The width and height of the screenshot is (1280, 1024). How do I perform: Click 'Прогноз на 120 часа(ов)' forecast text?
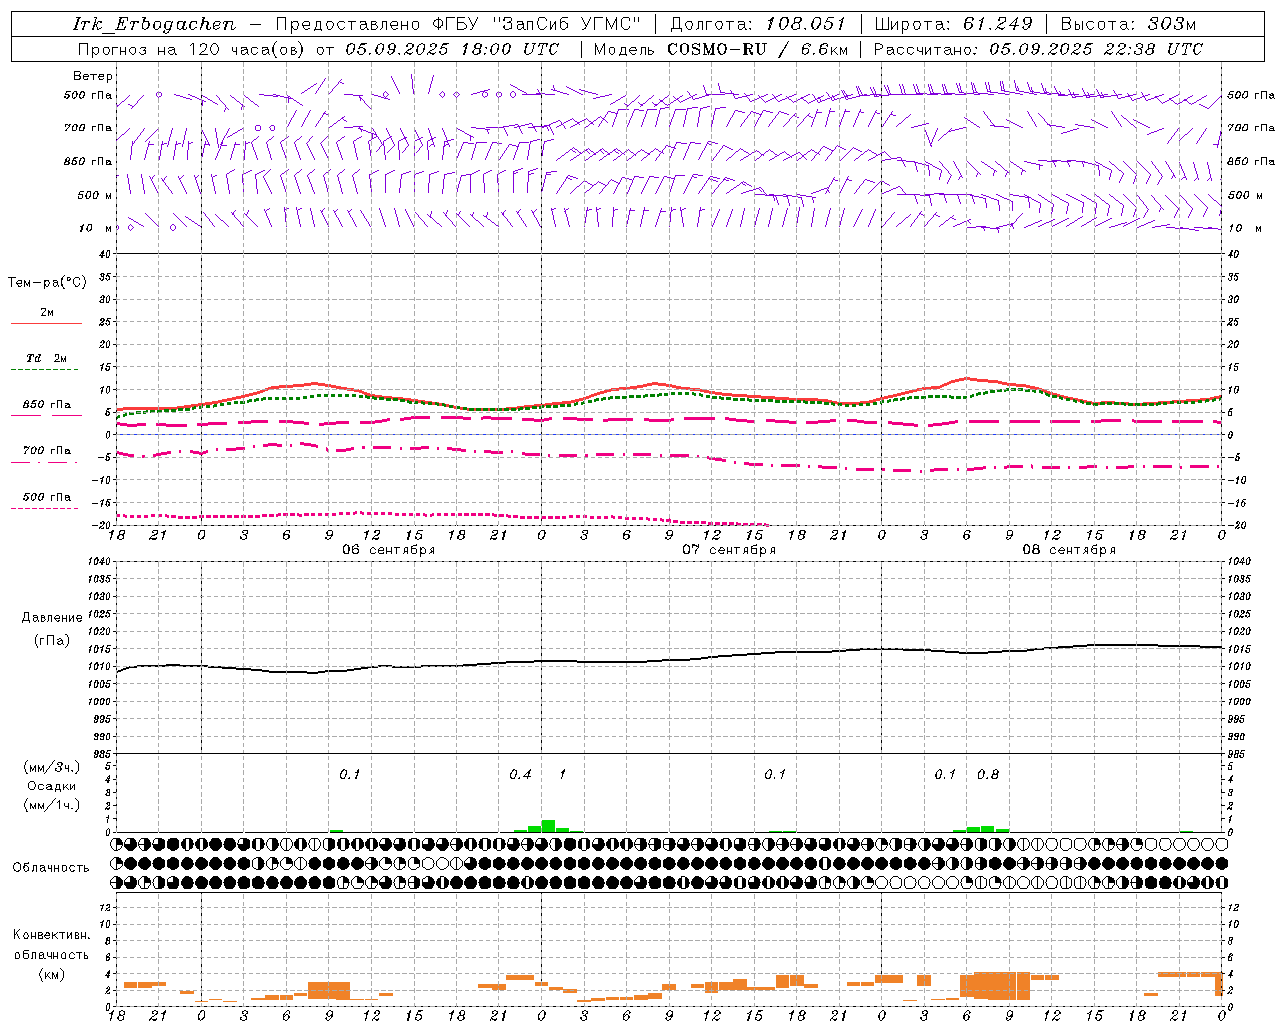point(192,49)
